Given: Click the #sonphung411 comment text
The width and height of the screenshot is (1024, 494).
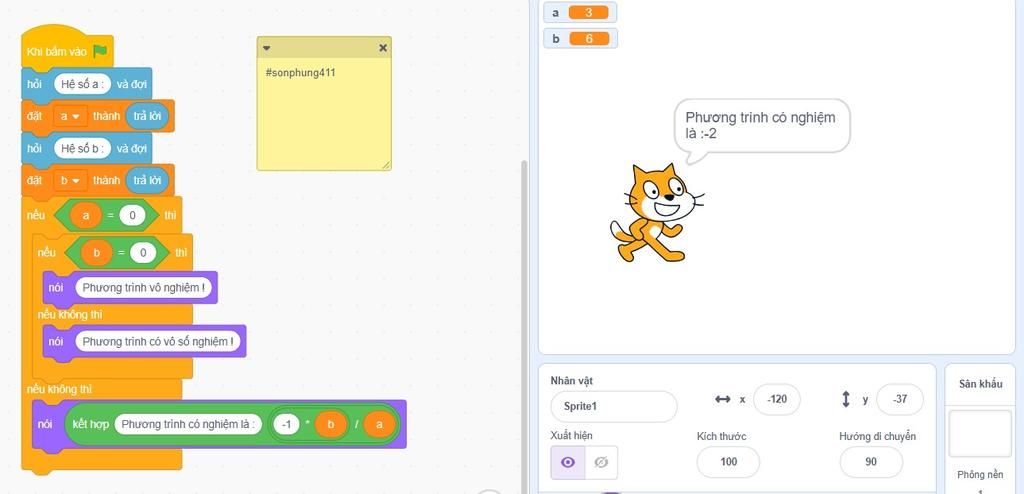Looking at the screenshot, I should 300,73.
